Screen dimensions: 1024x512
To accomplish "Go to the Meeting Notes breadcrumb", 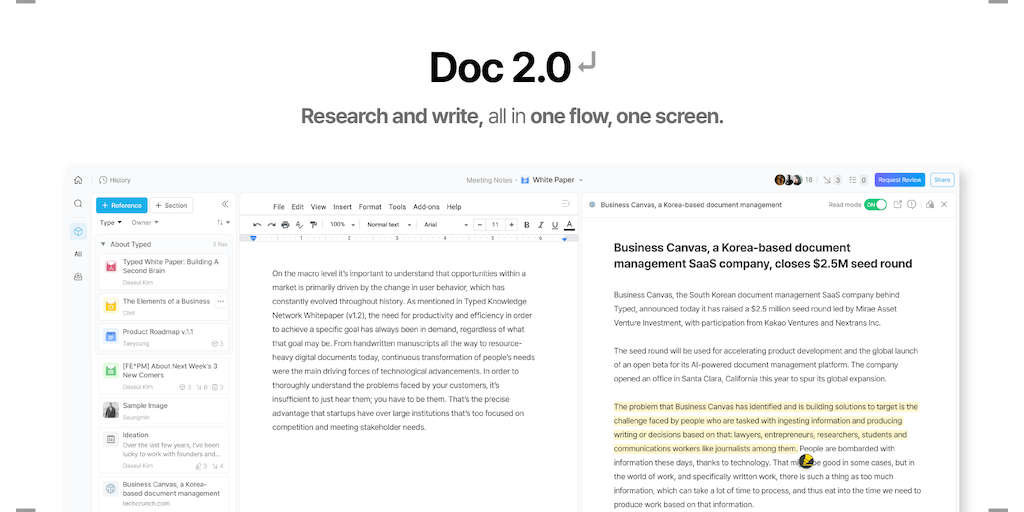I will [x=490, y=180].
